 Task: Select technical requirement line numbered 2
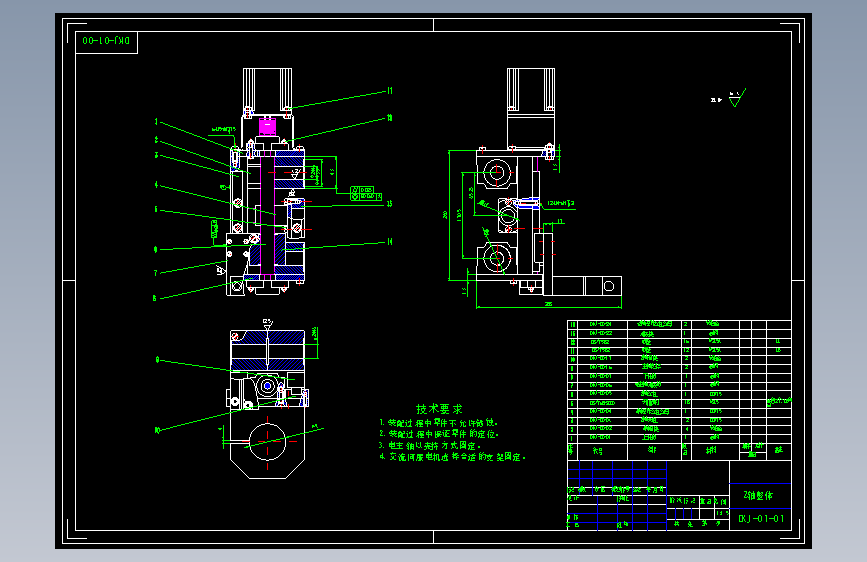tap(439, 434)
